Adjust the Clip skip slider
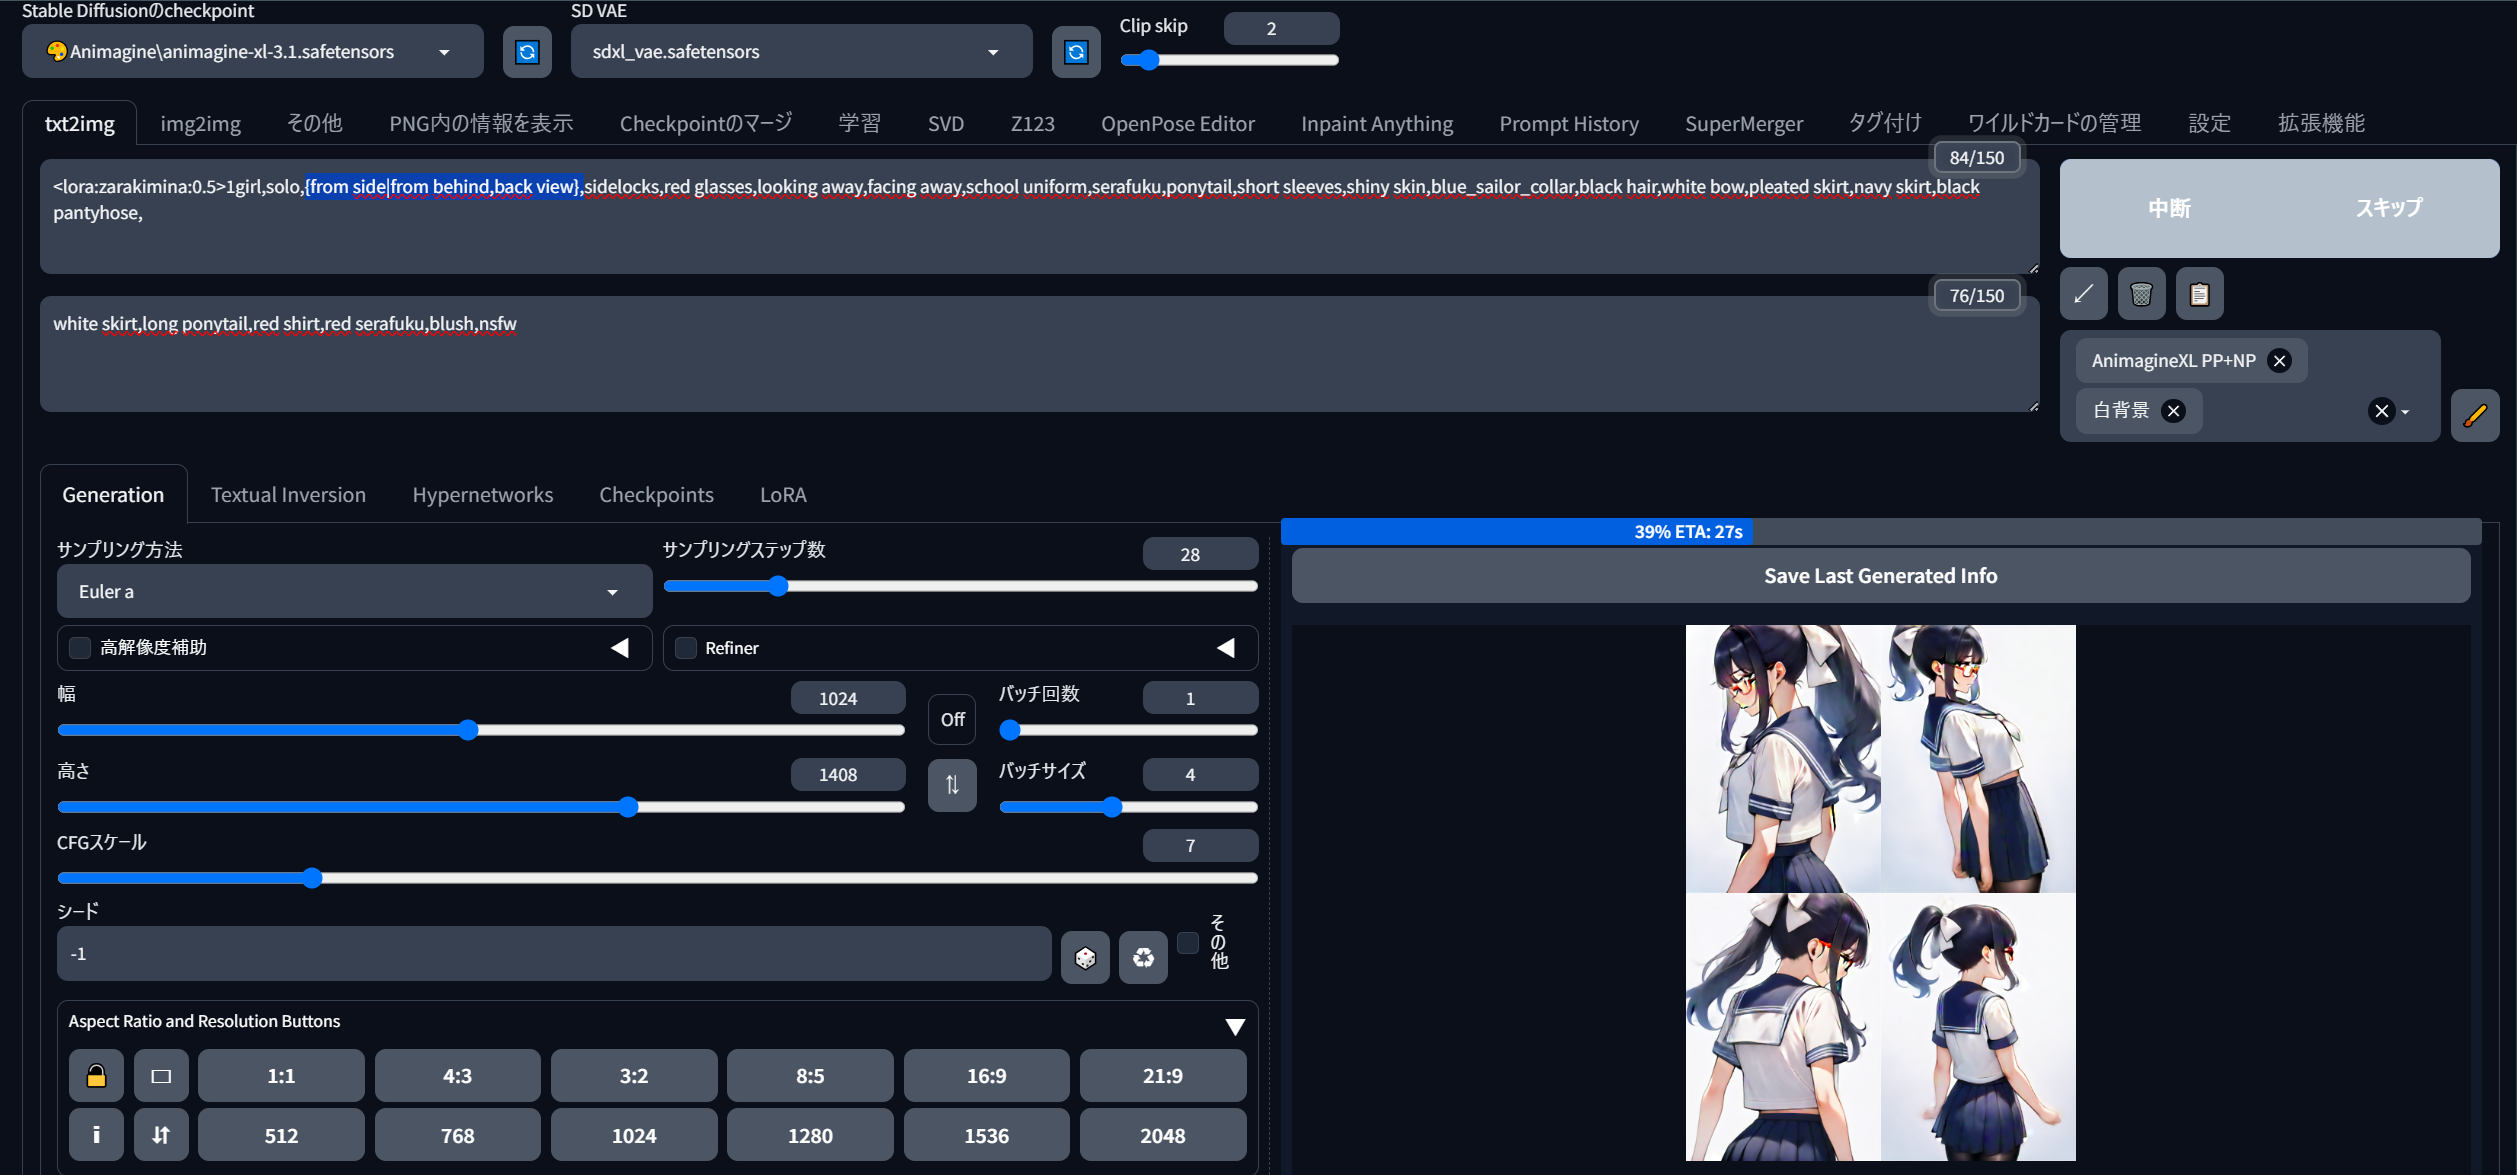 [1229, 60]
